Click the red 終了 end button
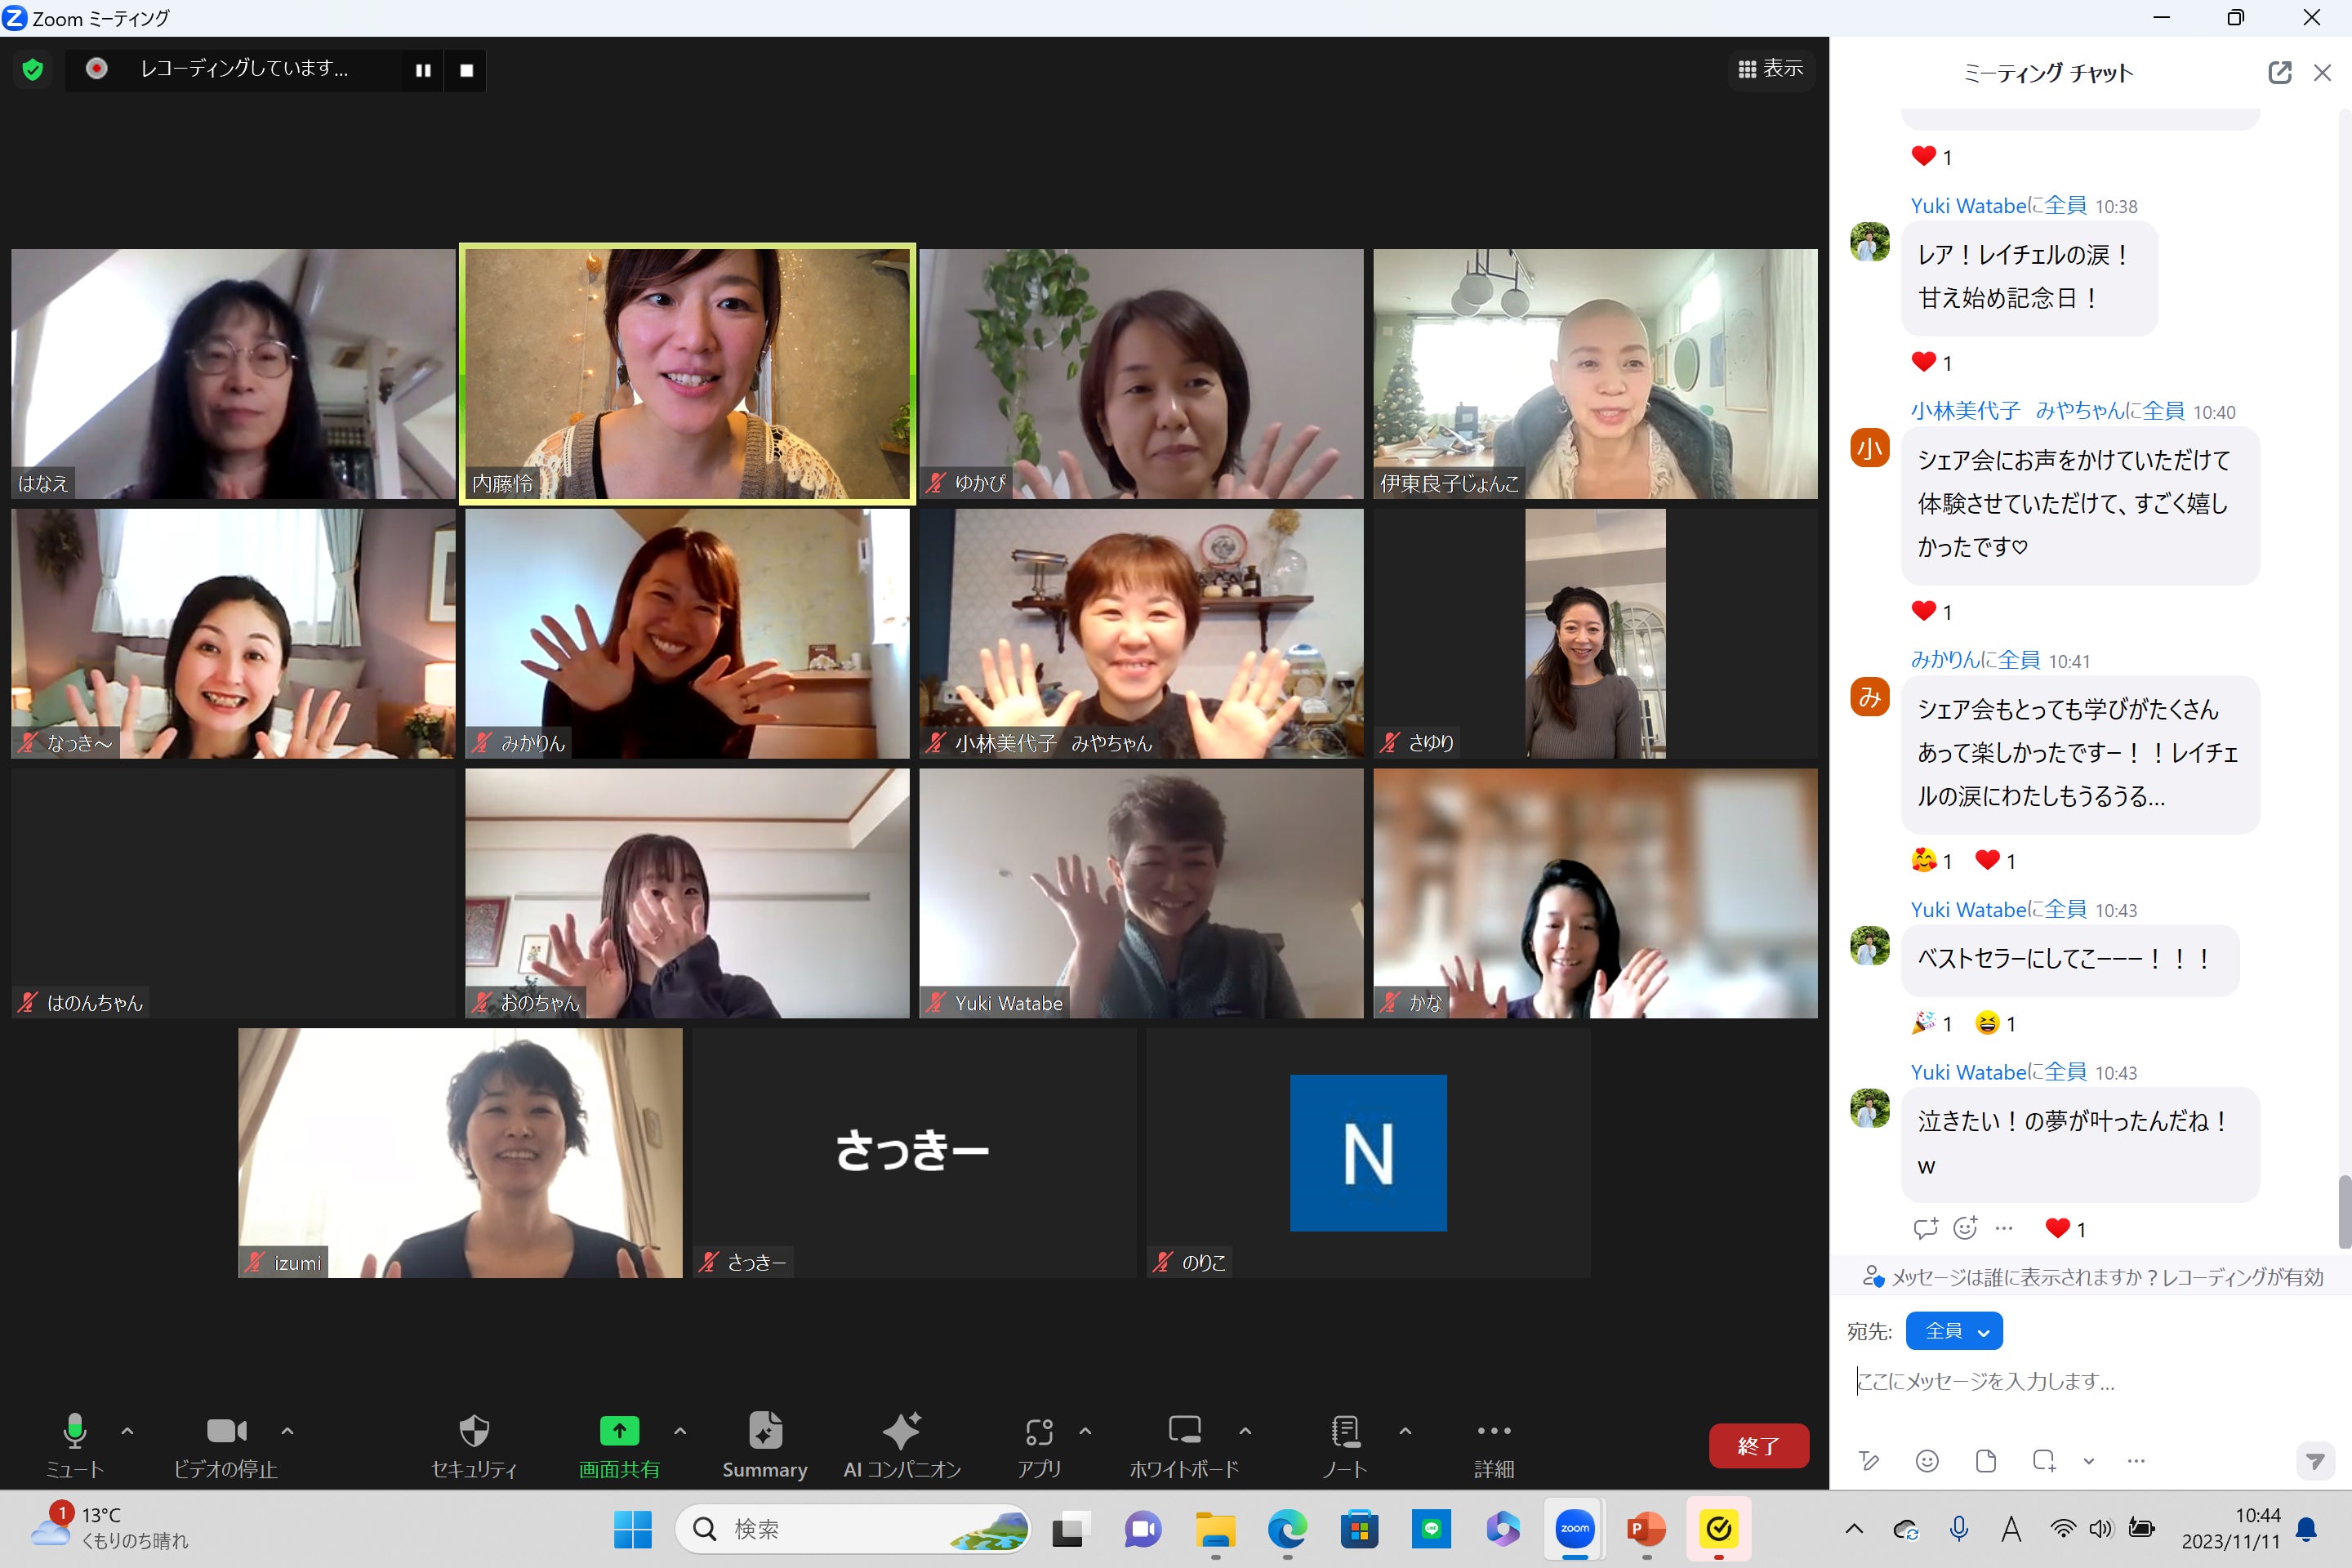The height and width of the screenshot is (1568, 2352). pyautogui.click(x=1758, y=1446)
